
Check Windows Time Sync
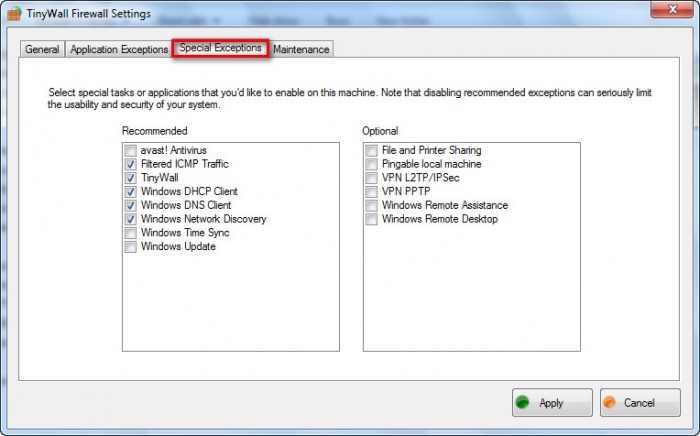pos(130,233)
